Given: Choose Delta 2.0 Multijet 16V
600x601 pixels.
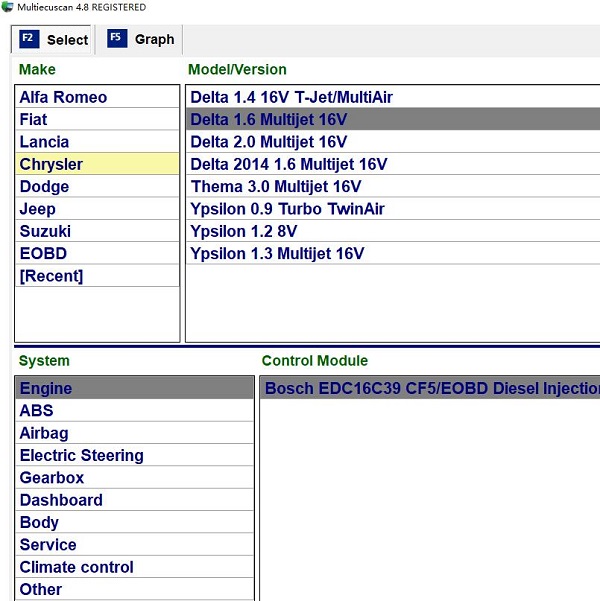Looking at the screenshot, I should pyautogui.click(x=393, y=141).
